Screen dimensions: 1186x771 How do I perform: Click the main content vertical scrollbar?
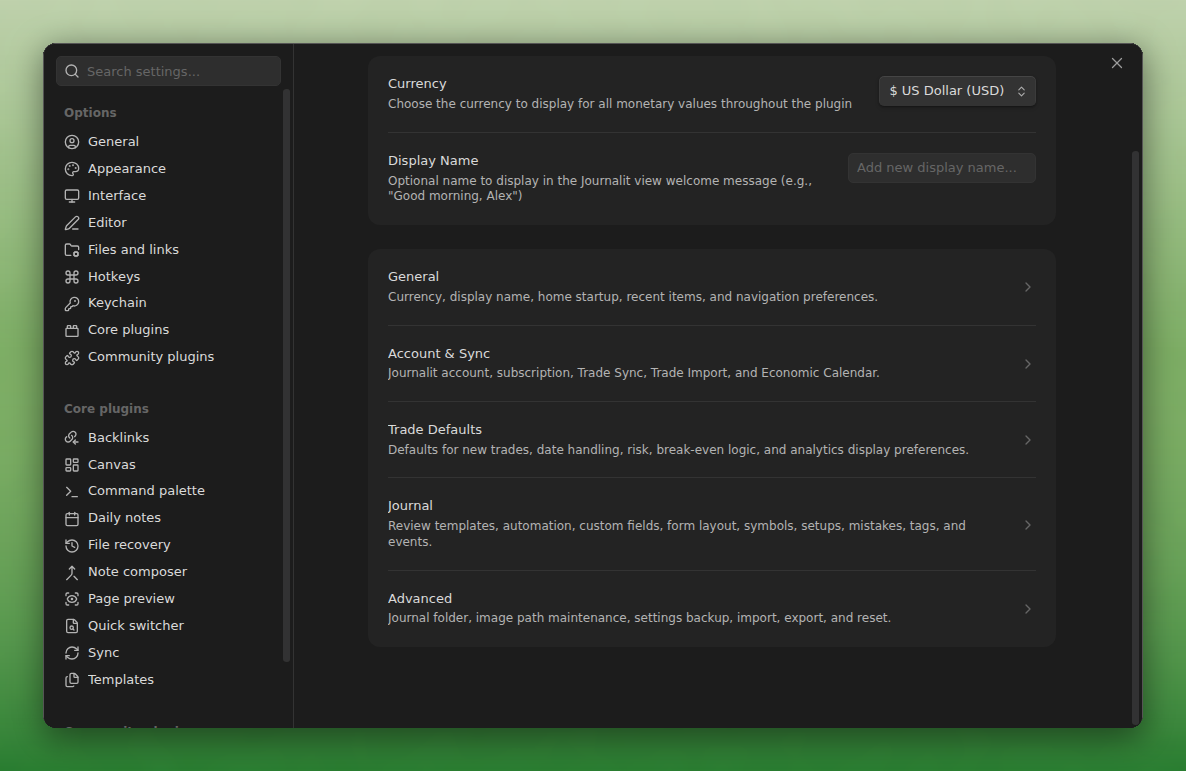(x=1135, y=437)
